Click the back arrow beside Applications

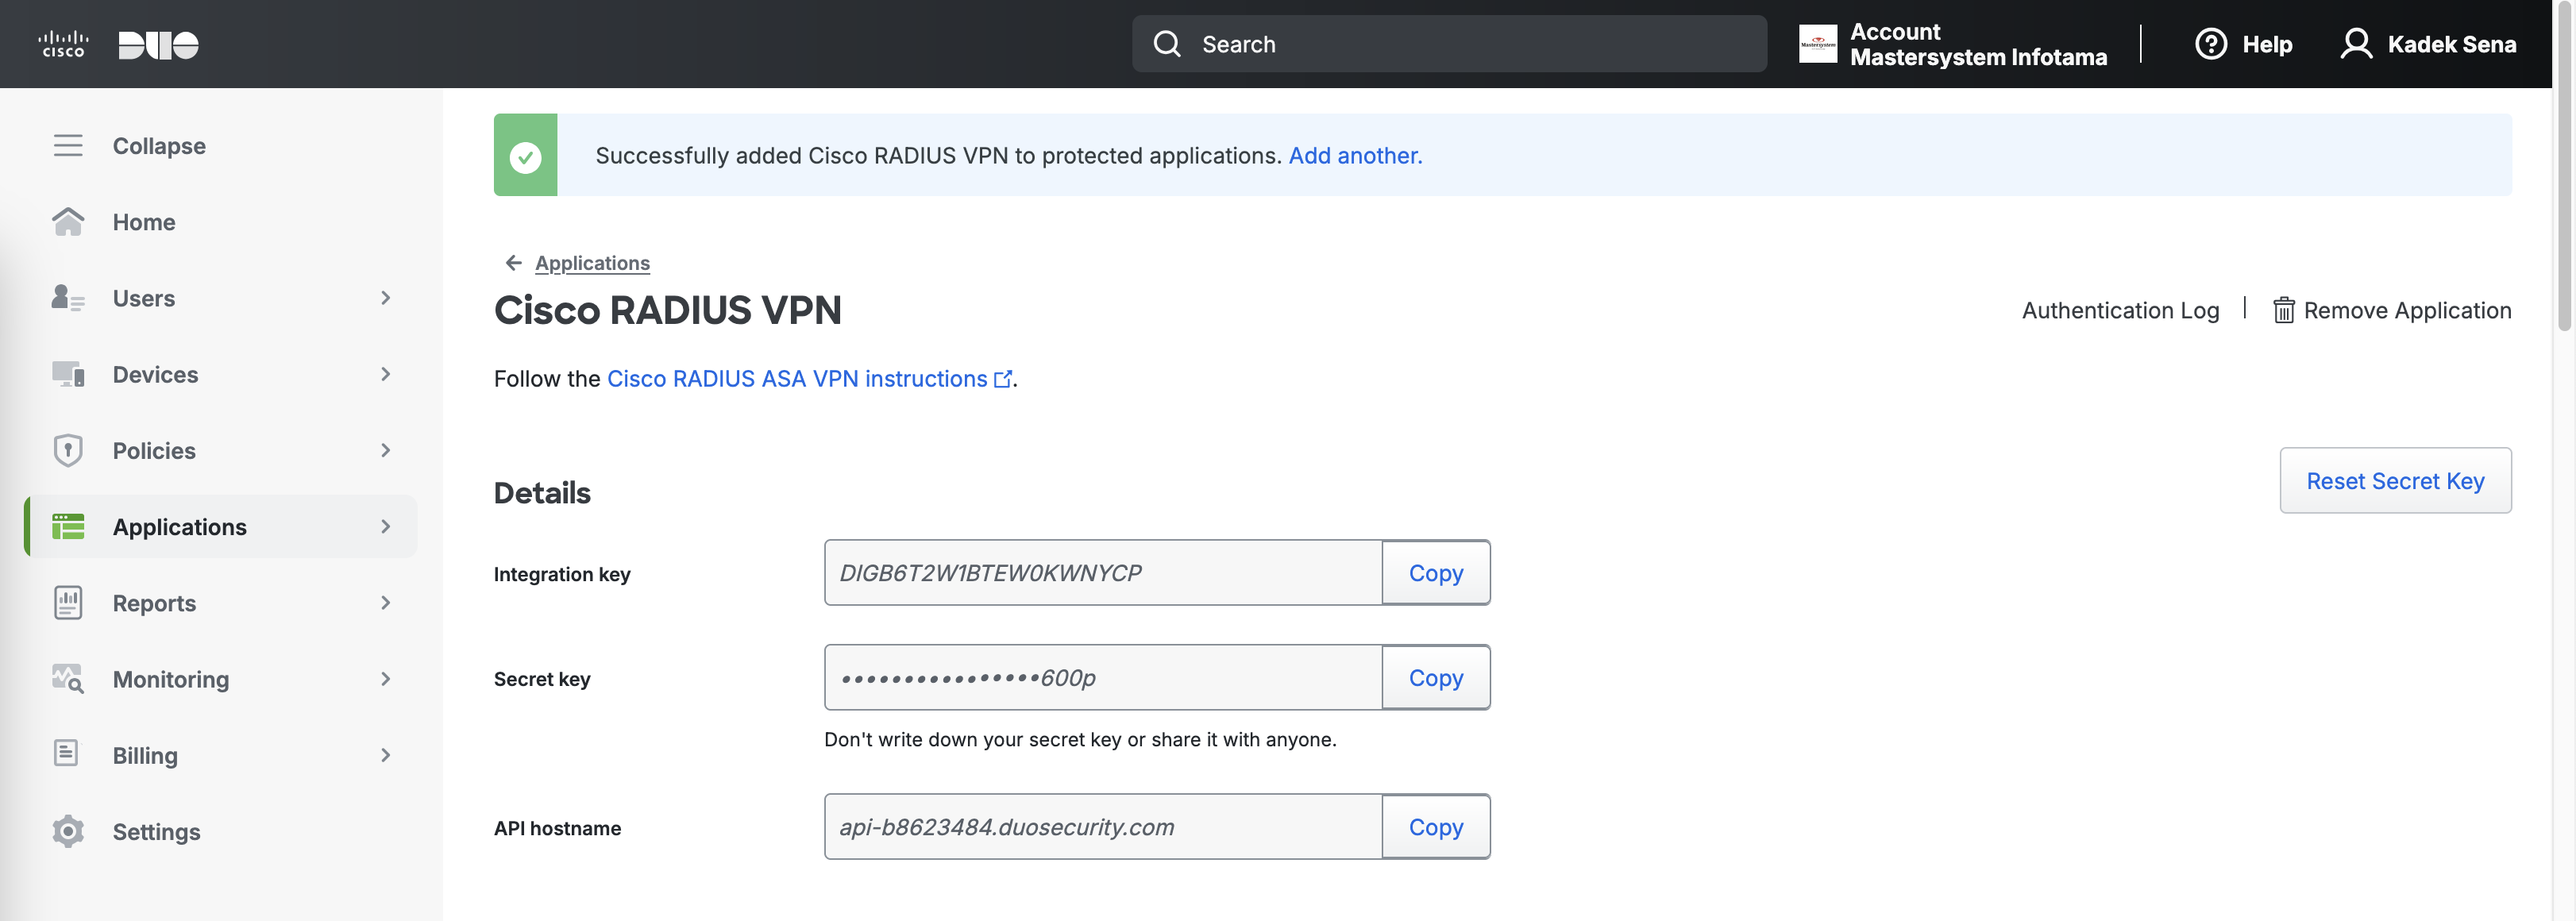coord(513,263)
